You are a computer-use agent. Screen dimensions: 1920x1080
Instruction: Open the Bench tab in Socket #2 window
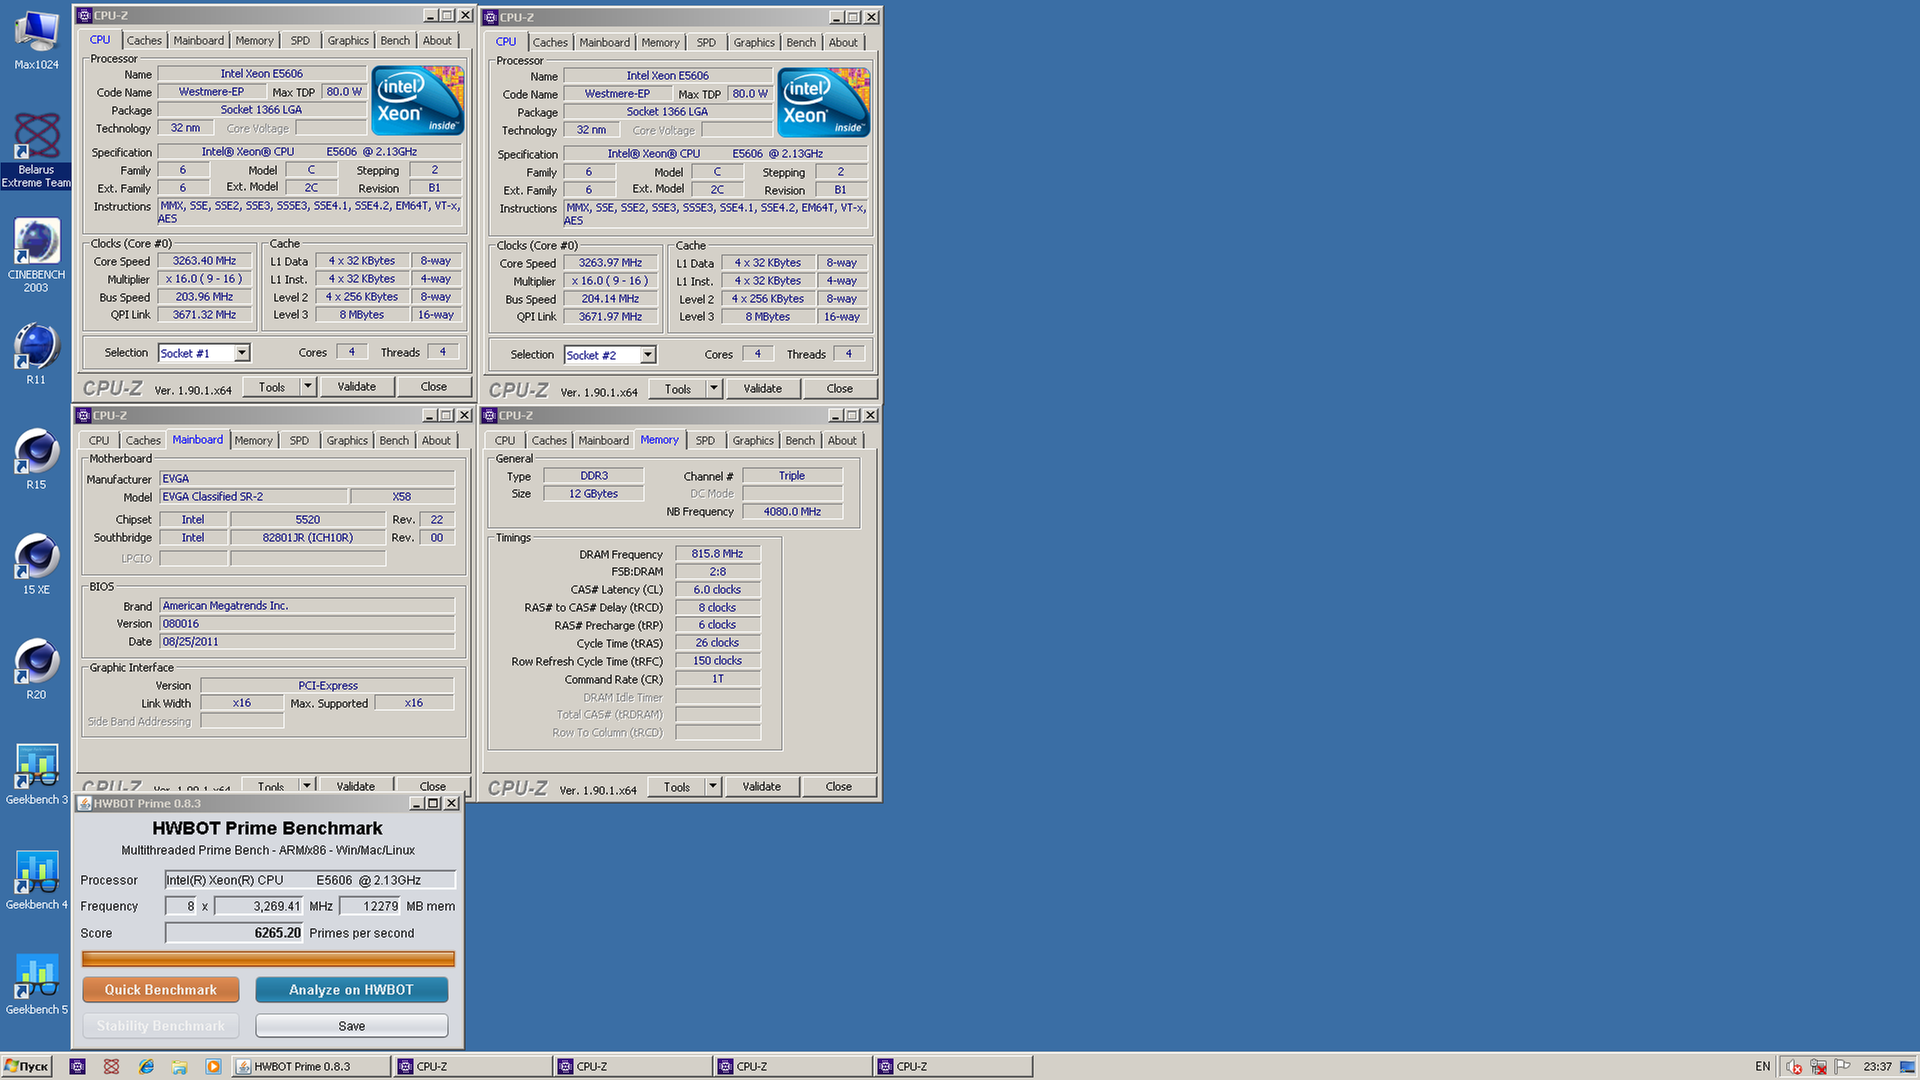click(801, 43)
